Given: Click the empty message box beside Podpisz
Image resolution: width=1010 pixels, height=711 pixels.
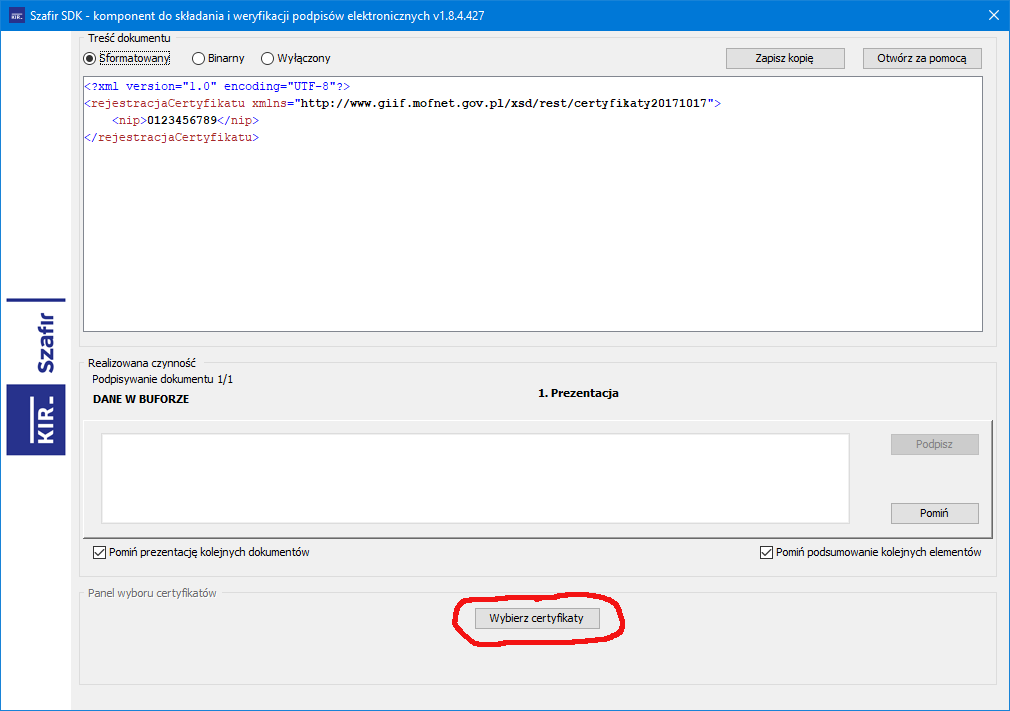Looking at the screenshot, I should coord(475,478).
